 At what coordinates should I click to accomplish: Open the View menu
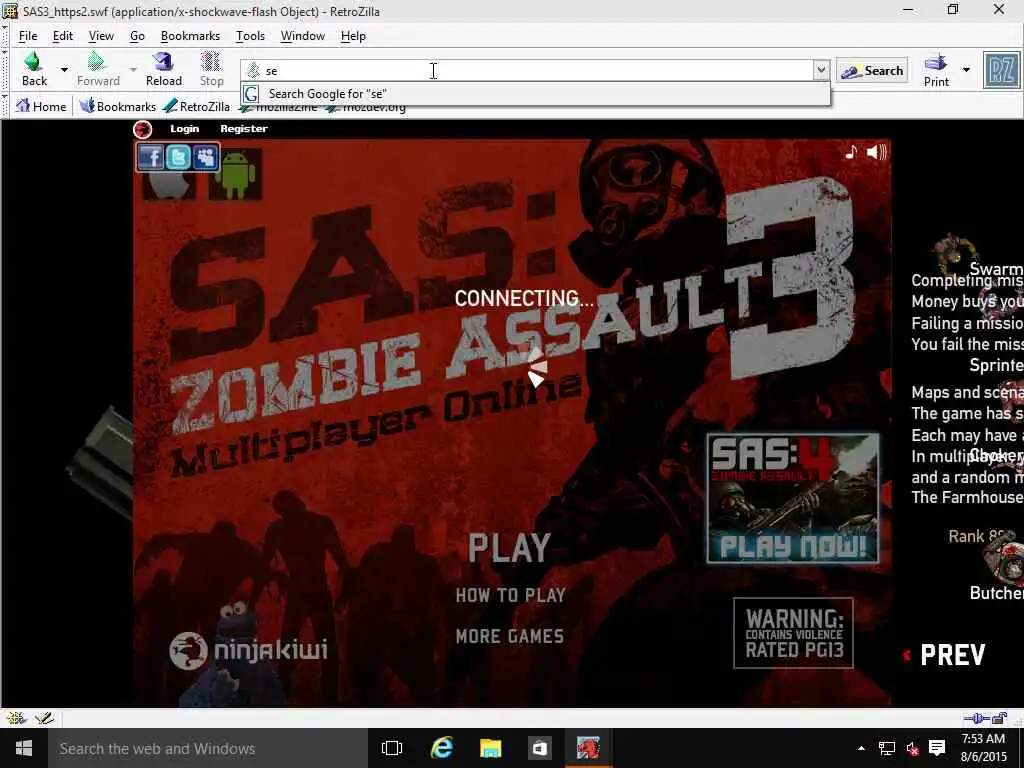tap(101, 36)
